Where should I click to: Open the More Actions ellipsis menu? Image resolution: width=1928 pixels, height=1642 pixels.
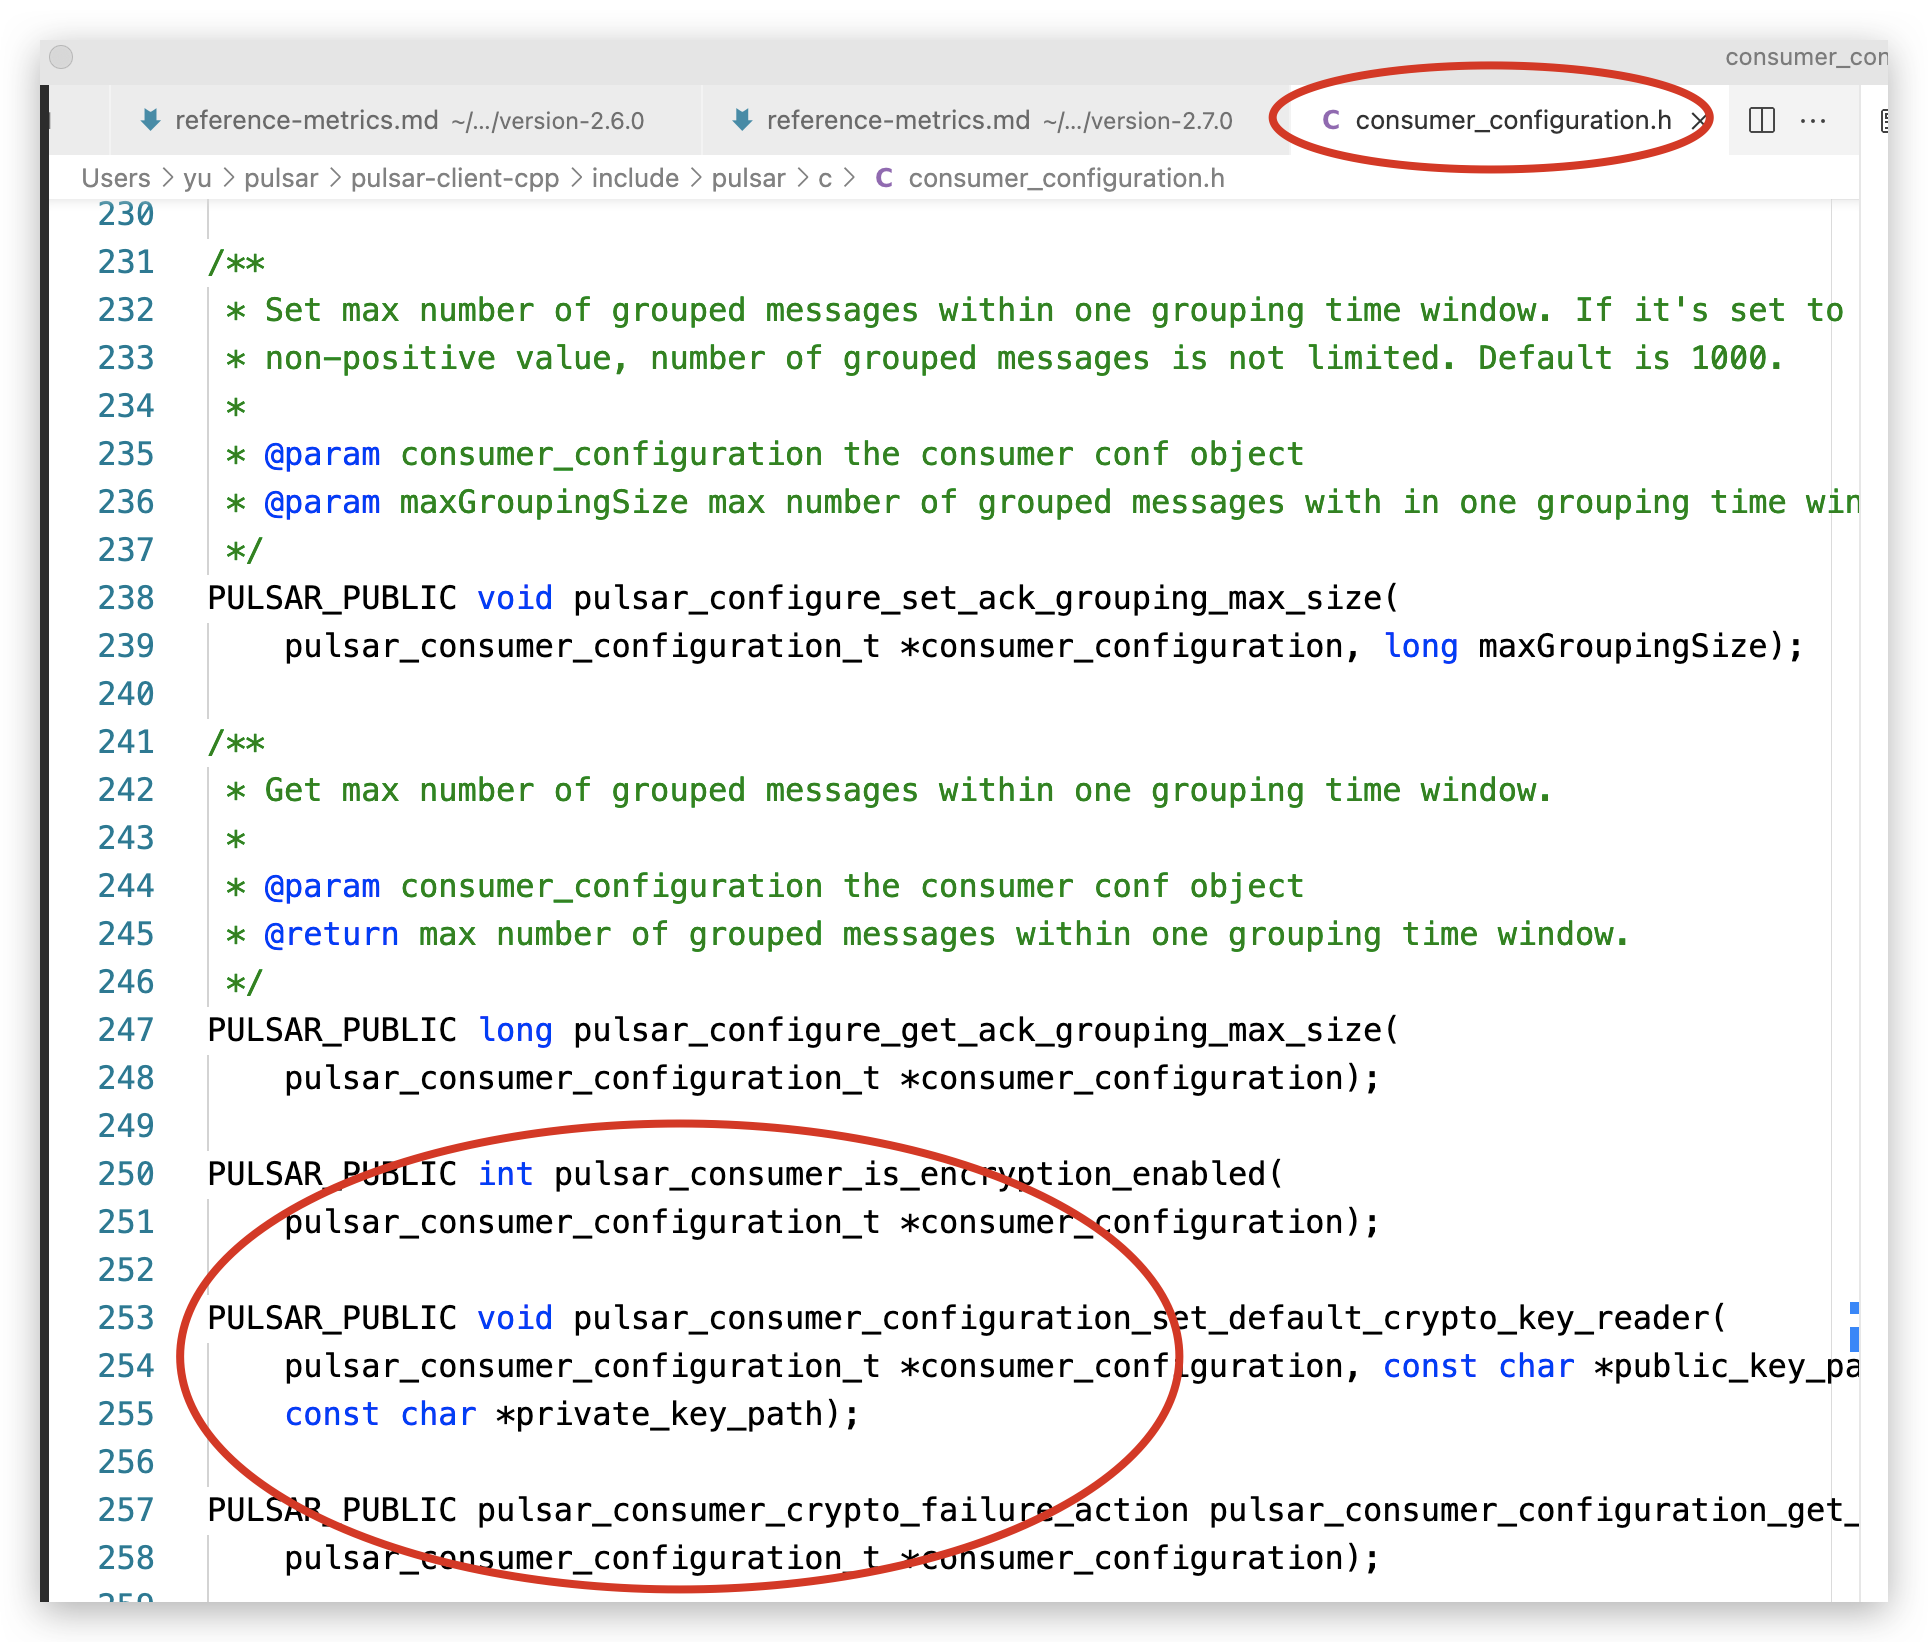(x=1812, y=121)
